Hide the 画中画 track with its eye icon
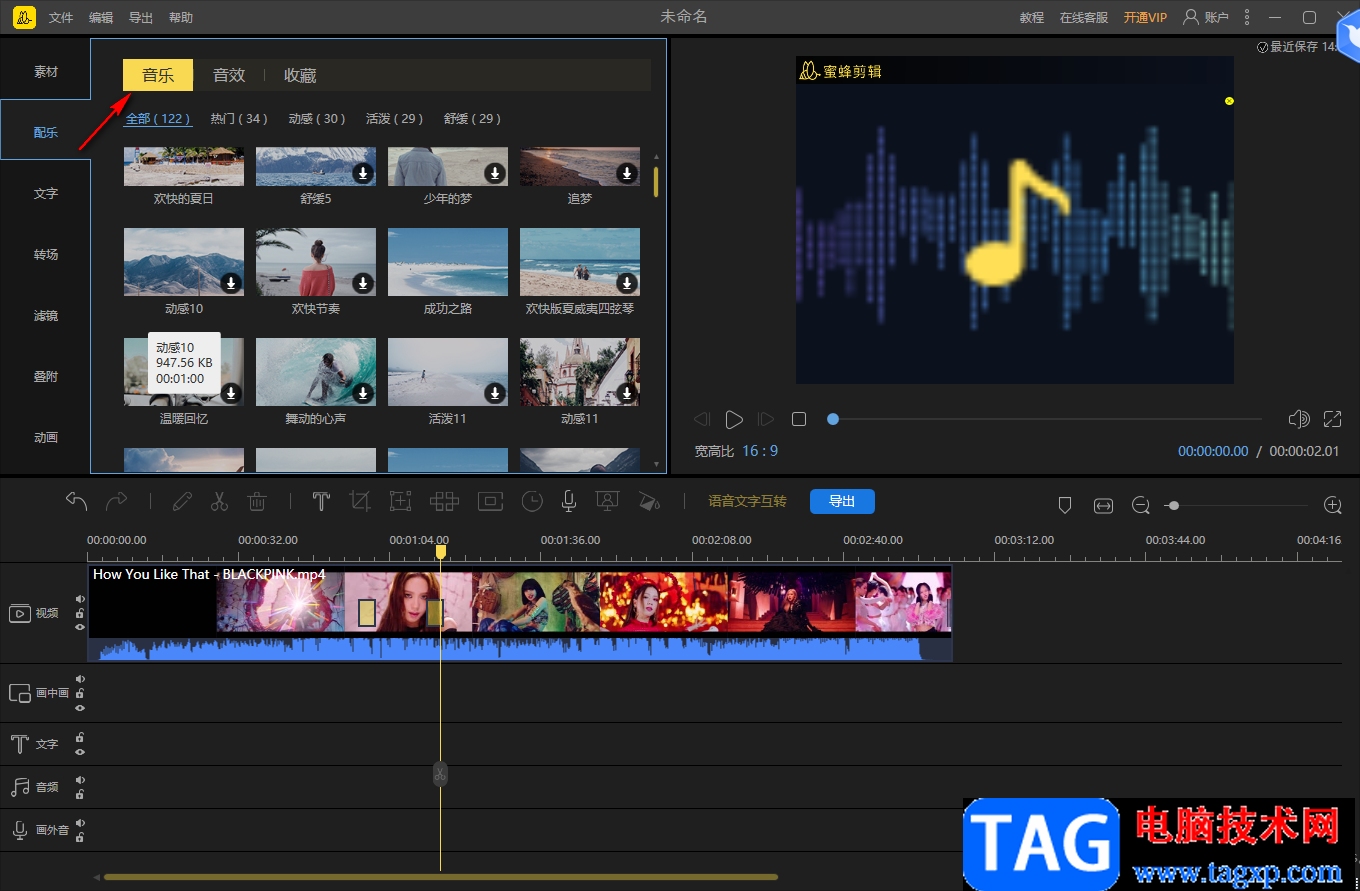The image size is (1360, 891). pos(80,707)
